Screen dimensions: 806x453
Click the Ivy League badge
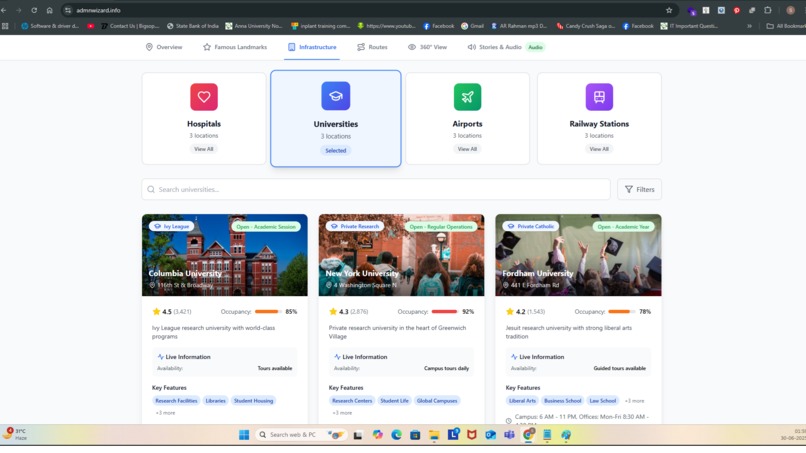click(172, 226)
